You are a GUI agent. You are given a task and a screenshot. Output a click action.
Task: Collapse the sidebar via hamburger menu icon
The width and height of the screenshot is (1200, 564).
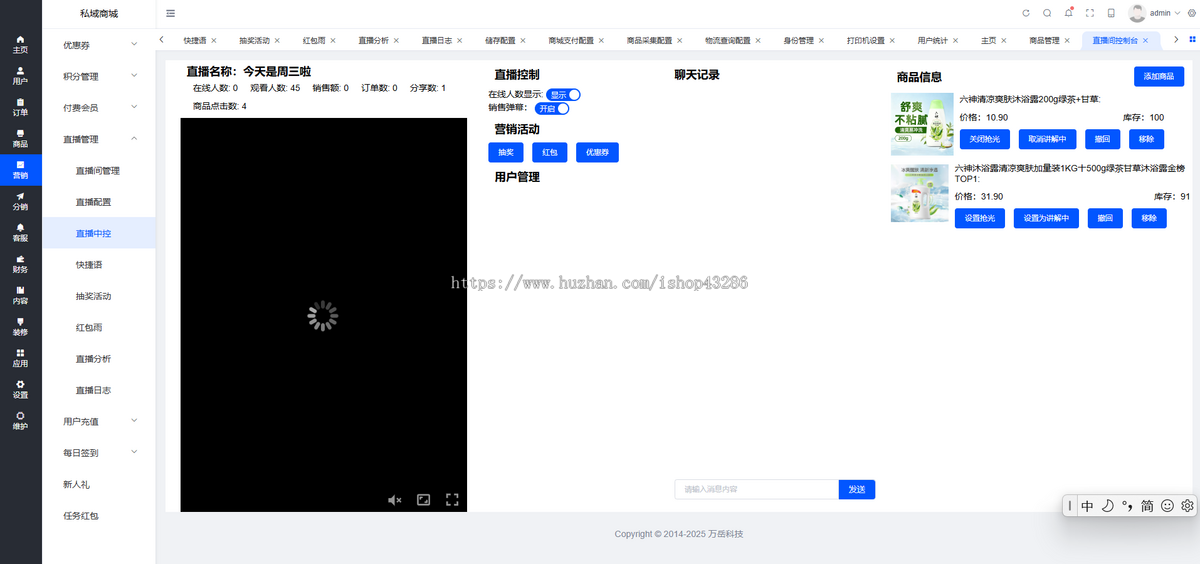pyautogui.click(x=170, y=13)
